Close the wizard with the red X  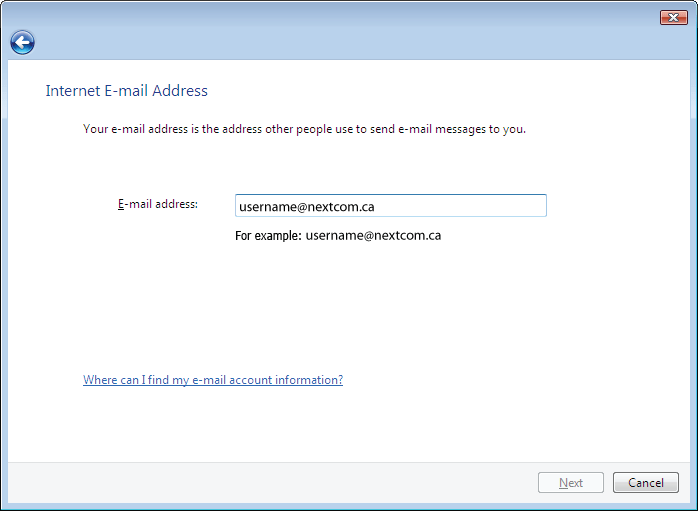(x=674, y=17)
